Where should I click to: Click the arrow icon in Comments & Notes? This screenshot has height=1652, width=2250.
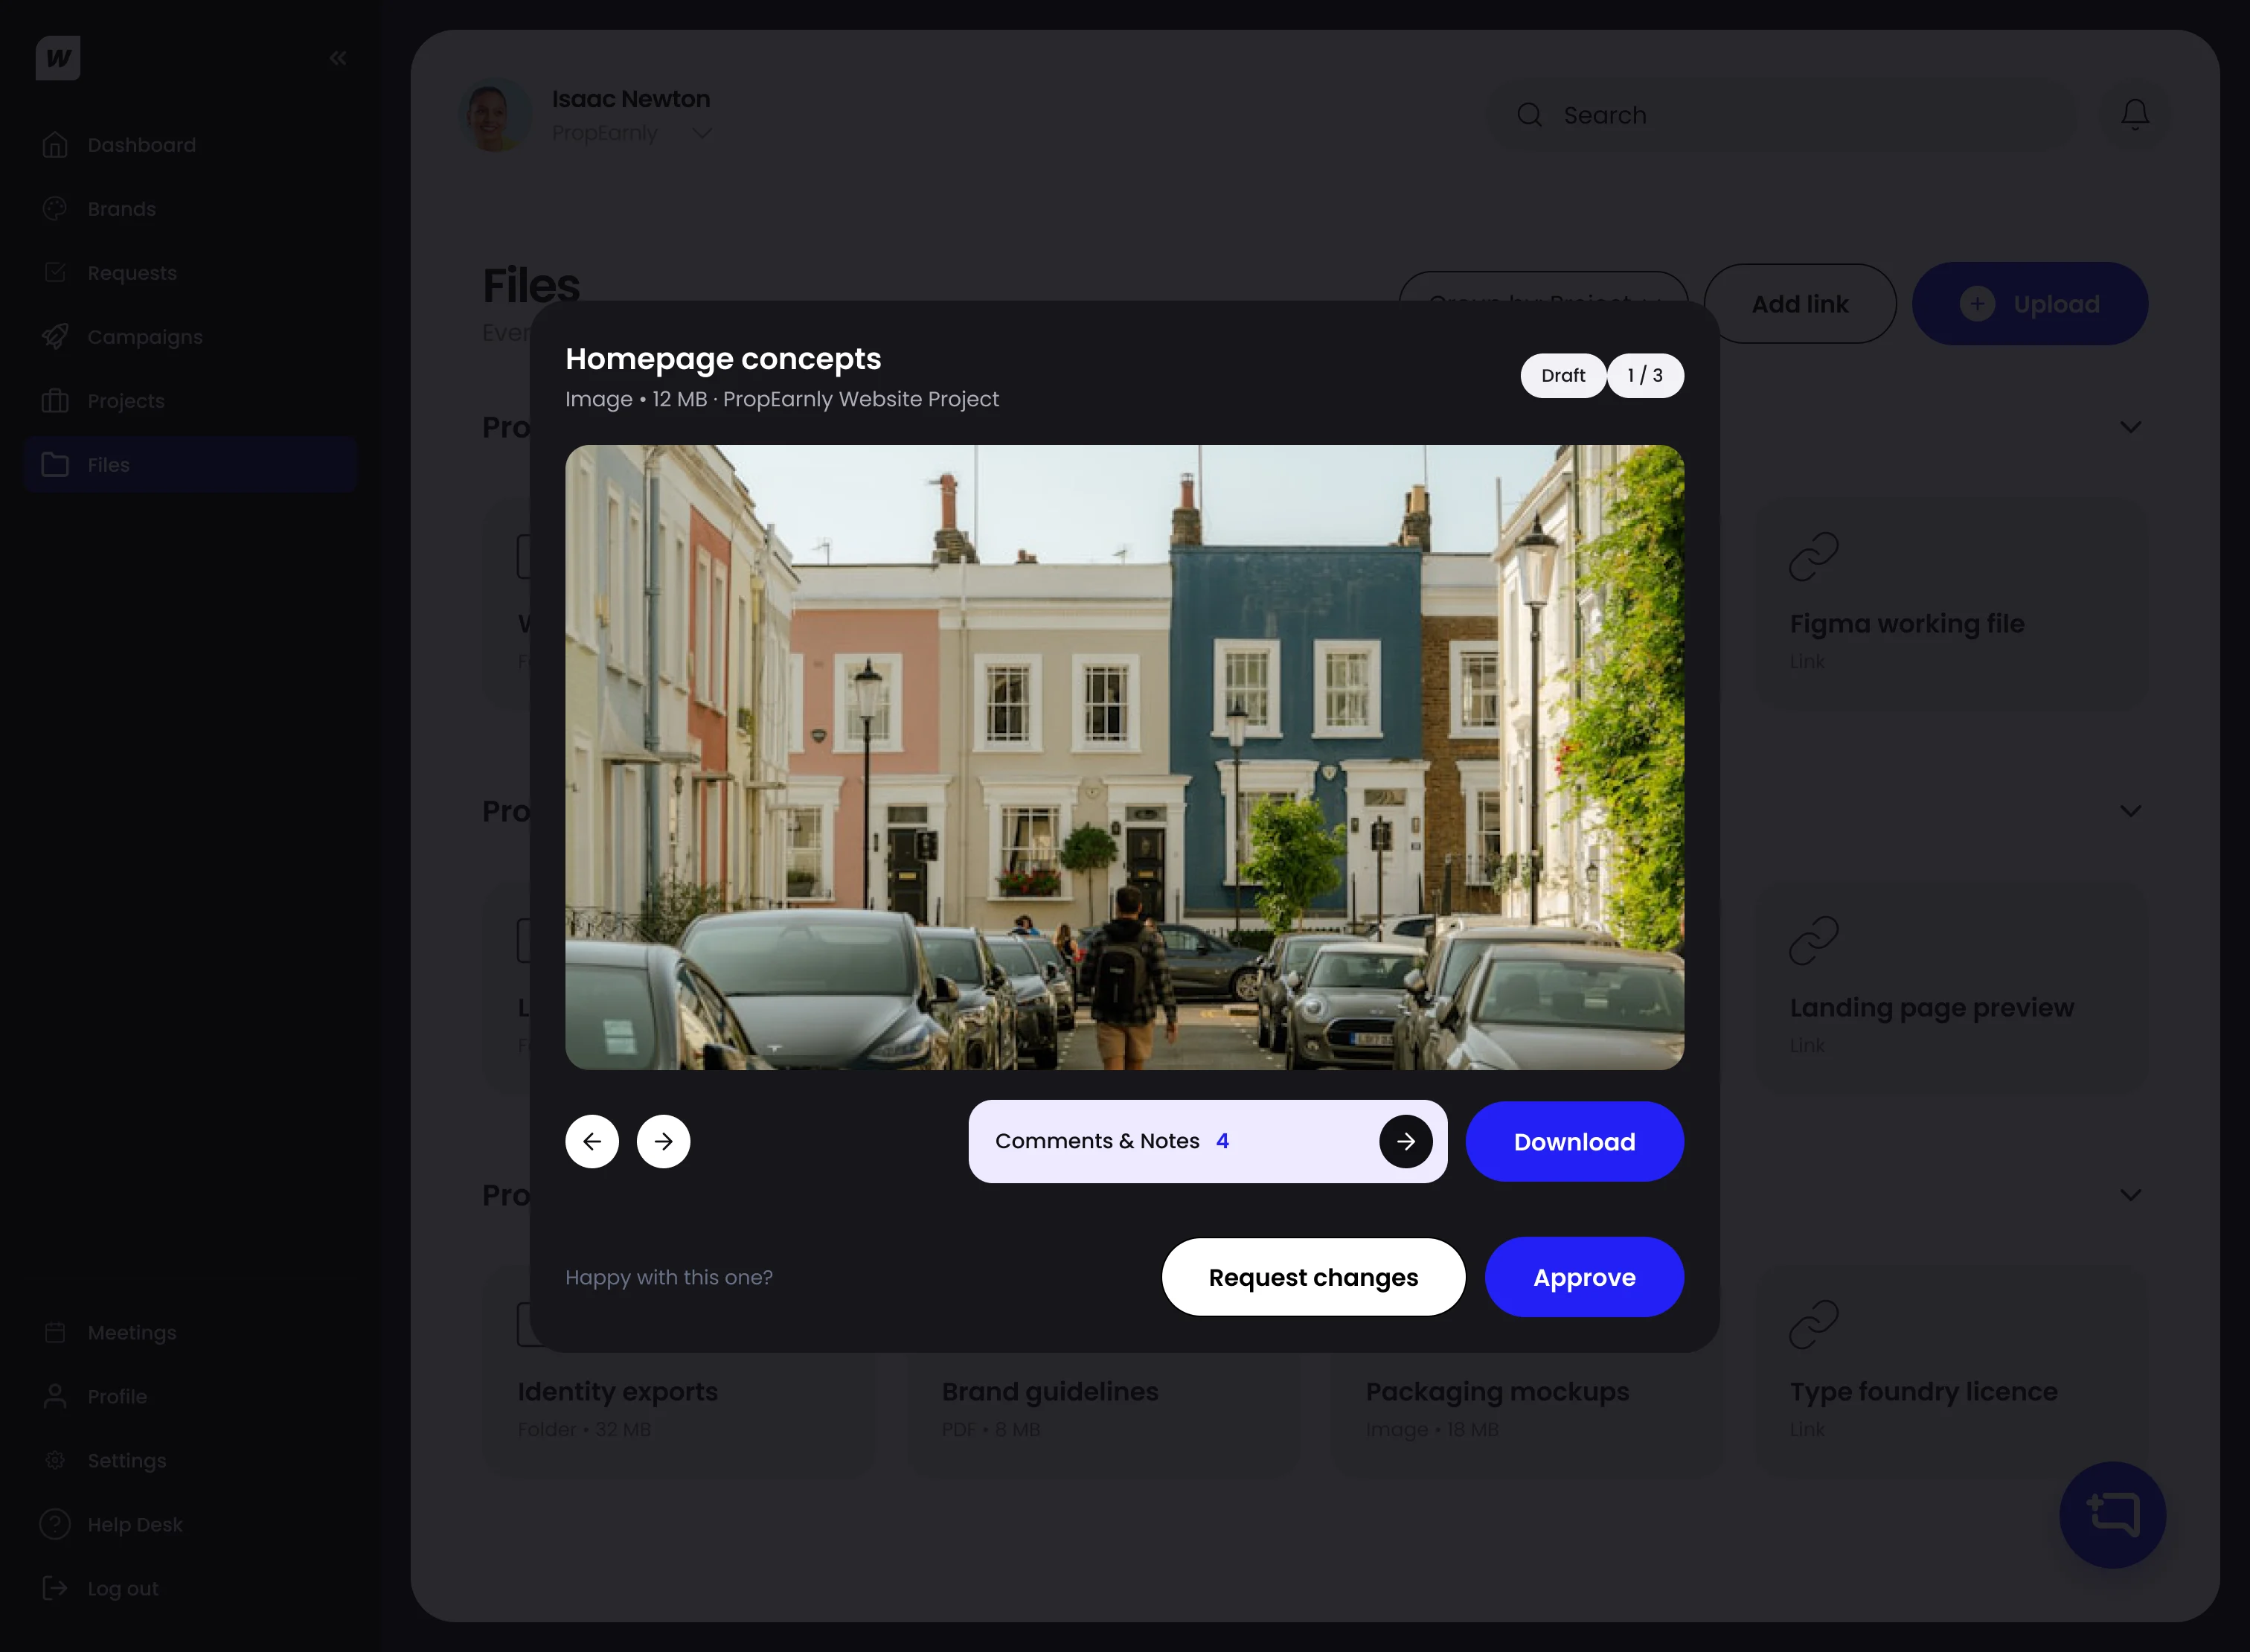tap(1405, 1141)
